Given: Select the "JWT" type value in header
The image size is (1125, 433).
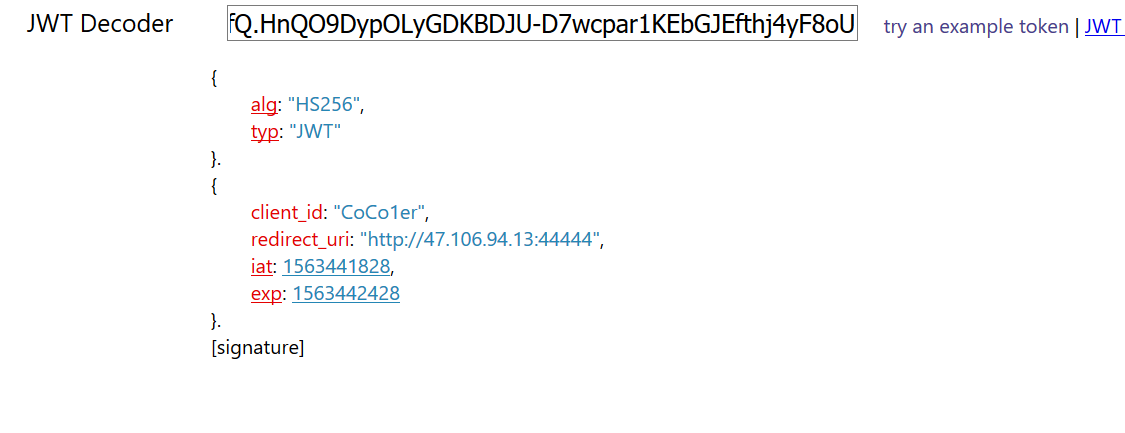Looking at the screenshot, I should pyautogui.click(x=315, y=132).
